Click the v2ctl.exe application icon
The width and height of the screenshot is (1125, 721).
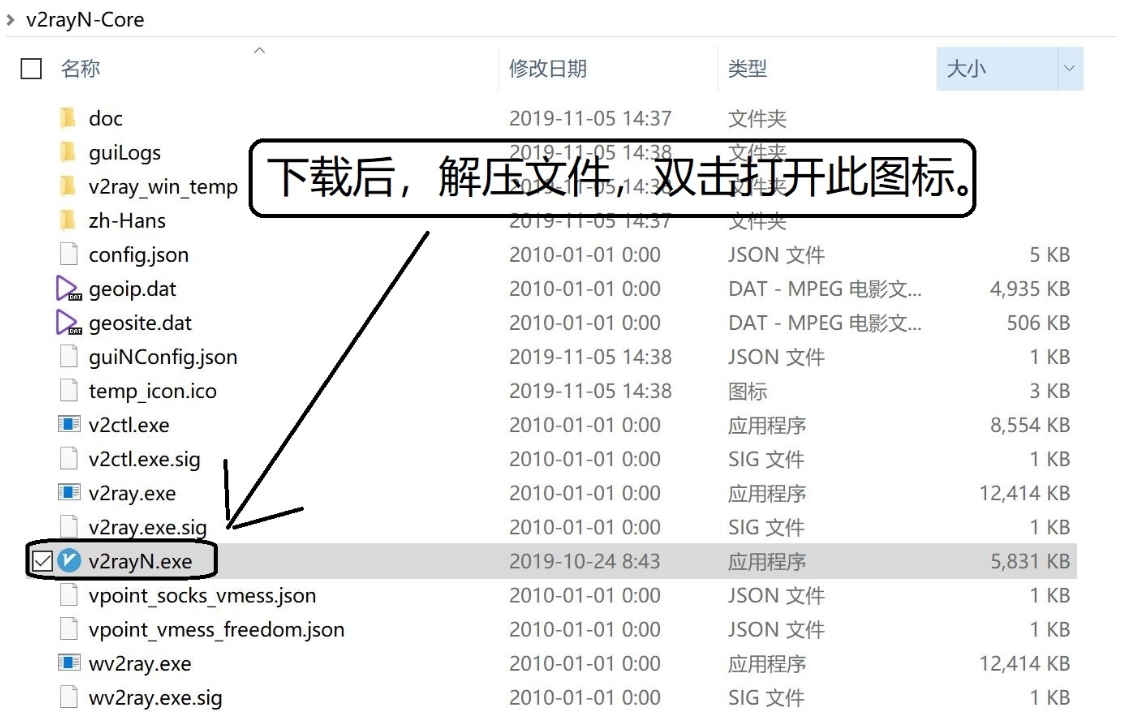(69, 424)
